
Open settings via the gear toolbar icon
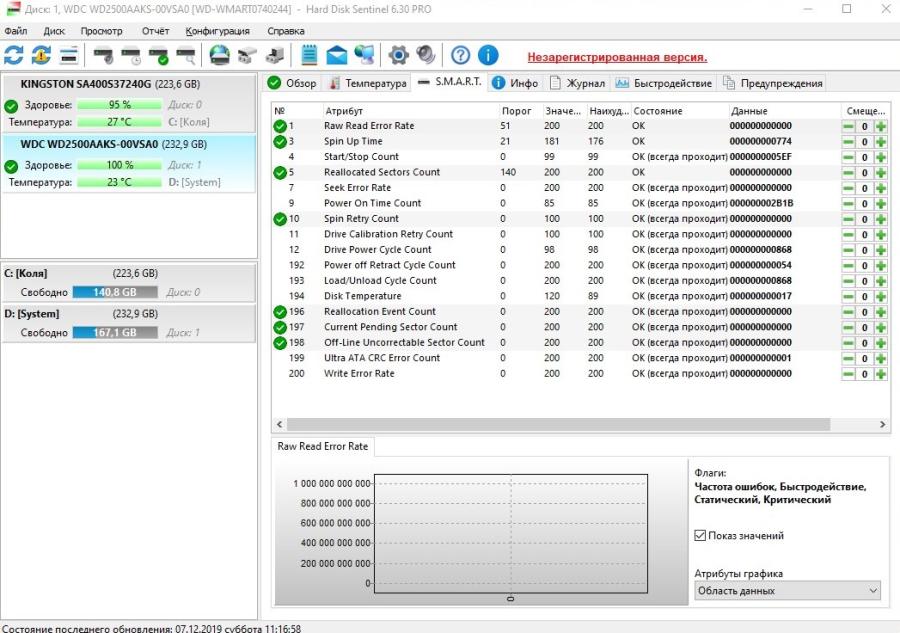tap(398, 55)
